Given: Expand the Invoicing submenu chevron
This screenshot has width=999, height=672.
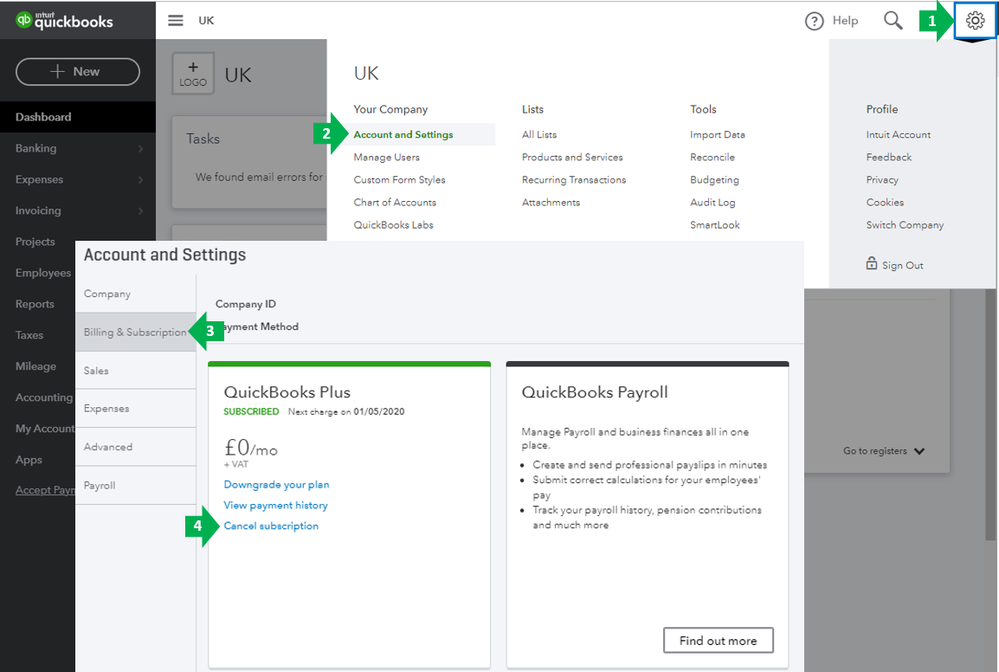Looking at the screenshot, I should click(x=140, y=211).
